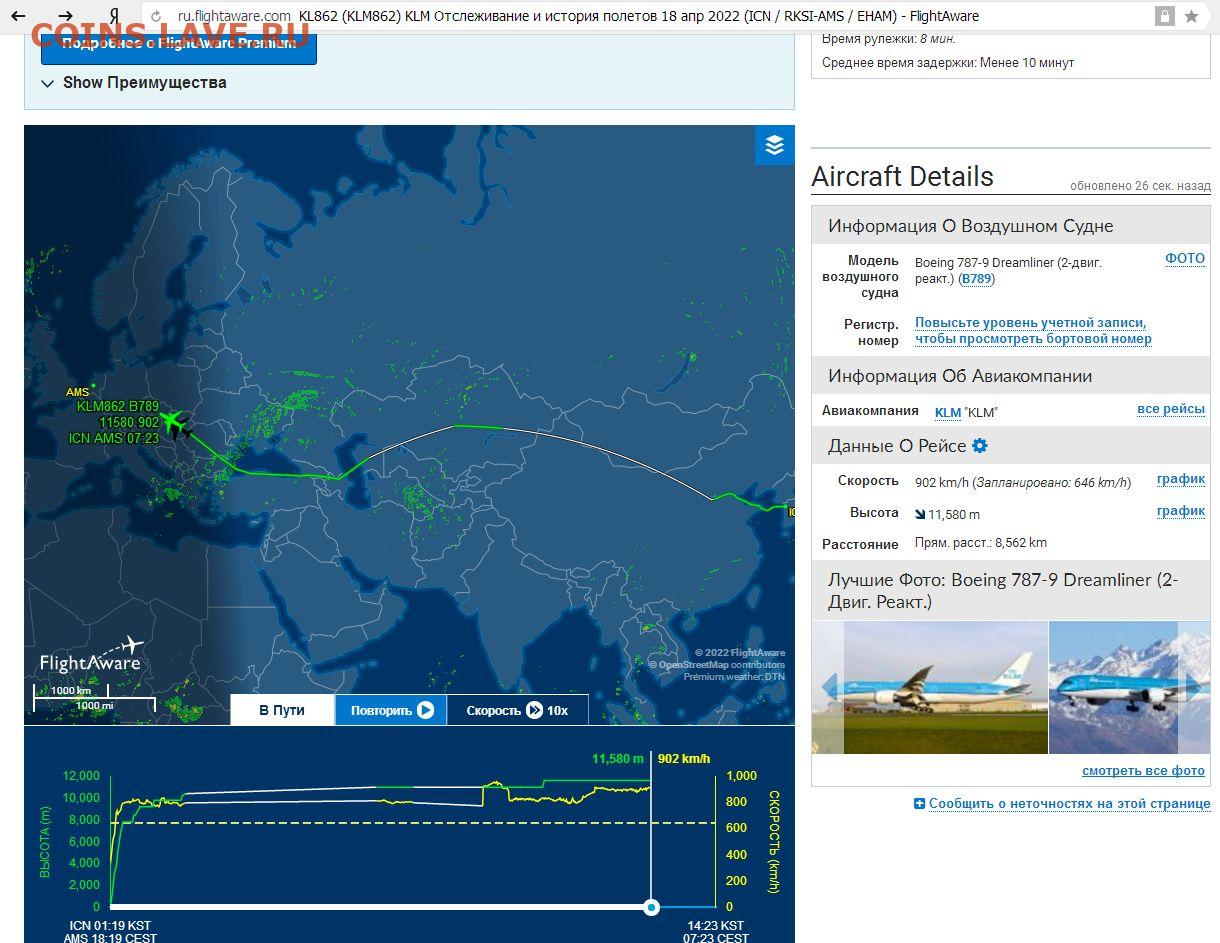Click the ICN AMS 07:23 map label

[114, 438]
